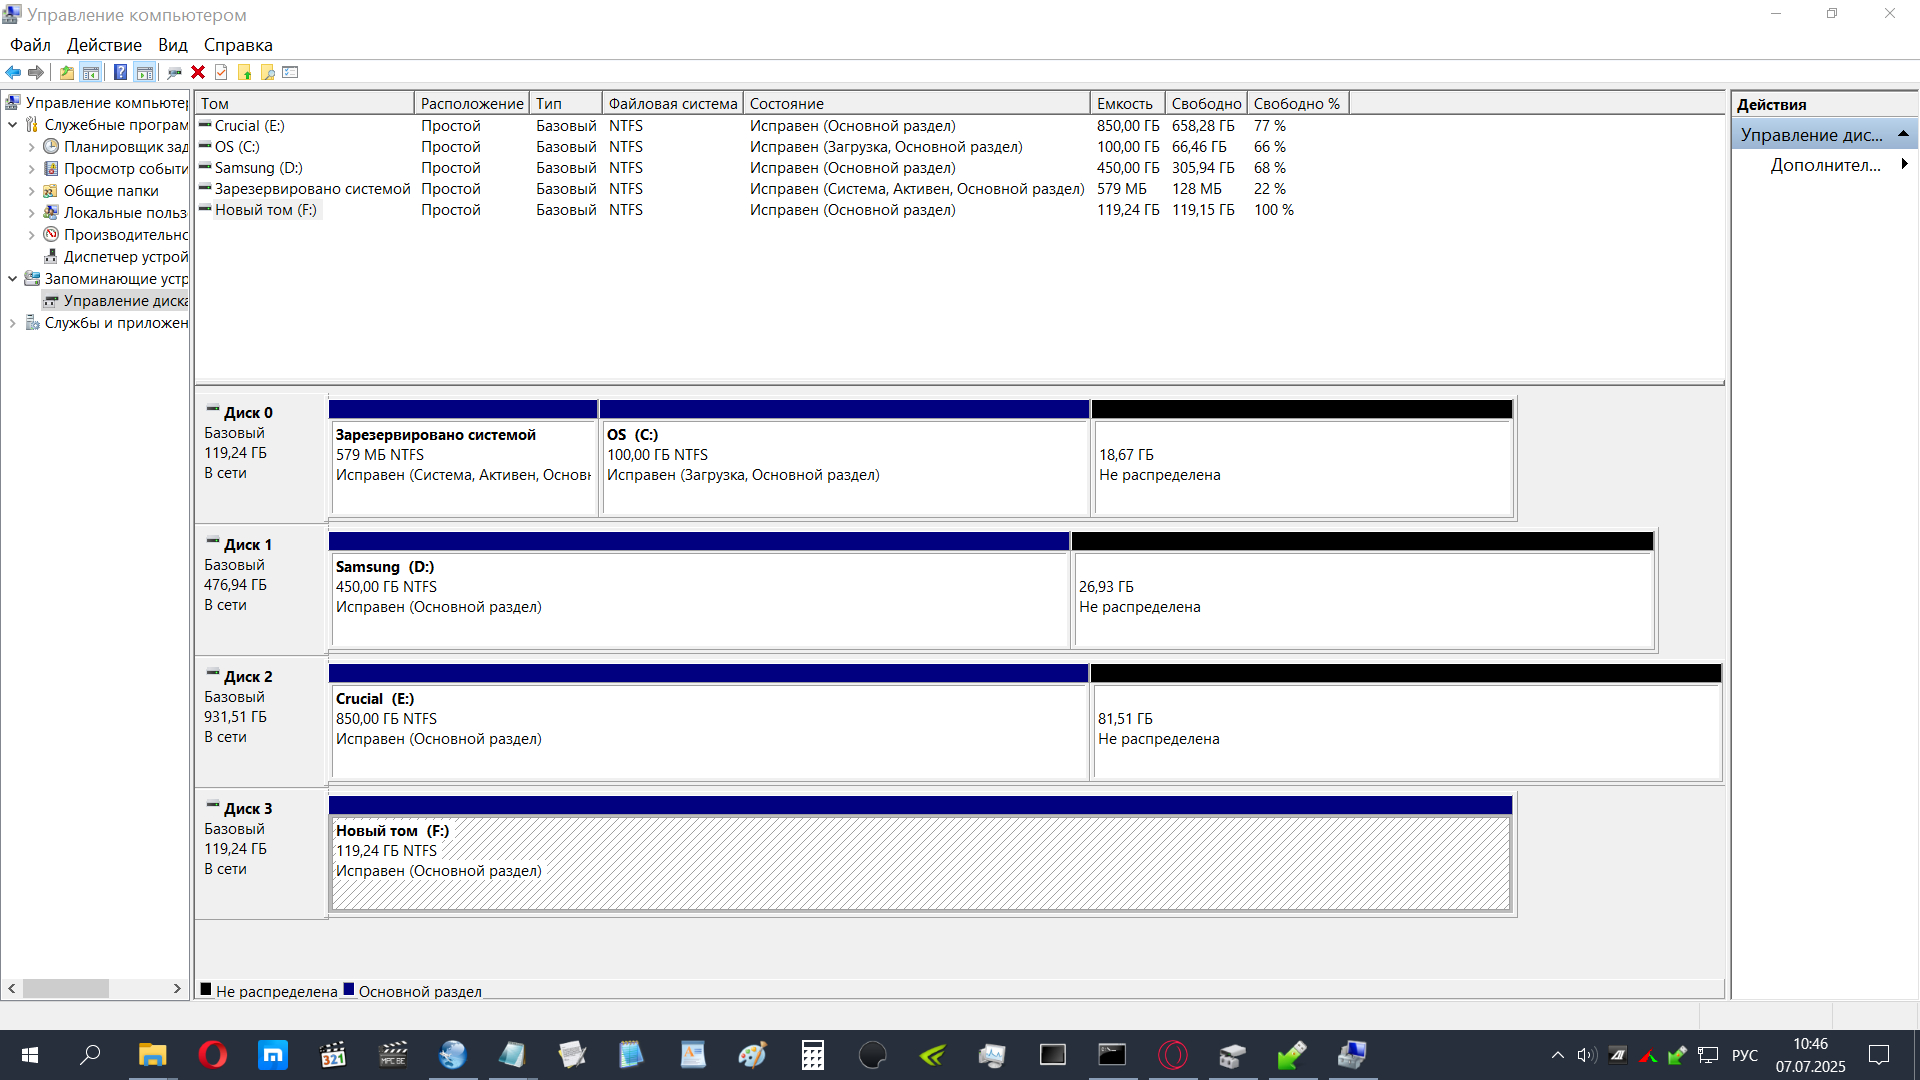Open the Вид menu
The height and width of the screenshot is (1080, 1920).
(172, 45)
